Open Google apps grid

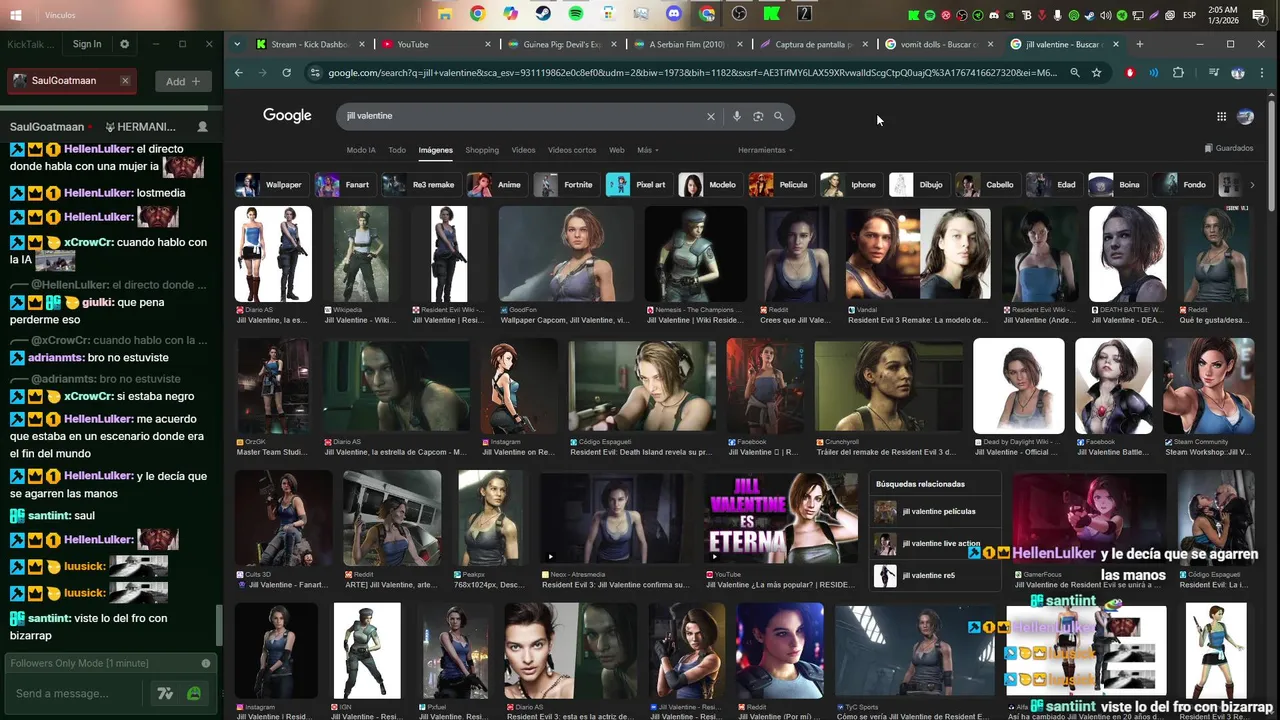click(1221, 116)
